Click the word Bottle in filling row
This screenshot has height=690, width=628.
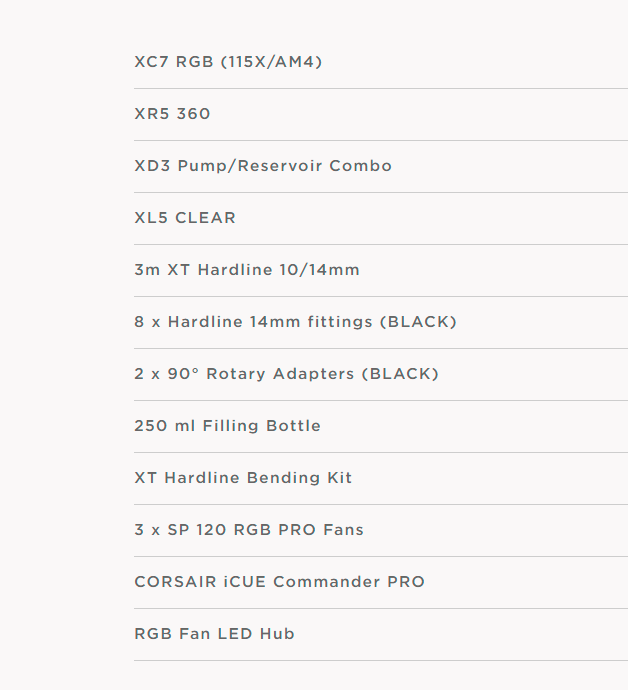[294, 426]
